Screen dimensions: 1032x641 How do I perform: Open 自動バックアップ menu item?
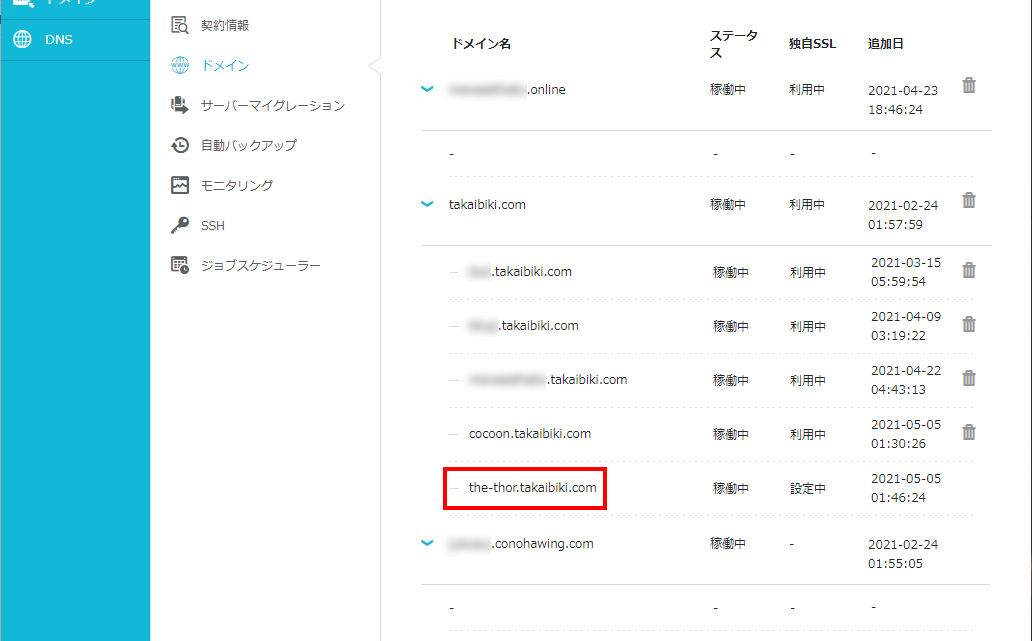coord(249,145)
